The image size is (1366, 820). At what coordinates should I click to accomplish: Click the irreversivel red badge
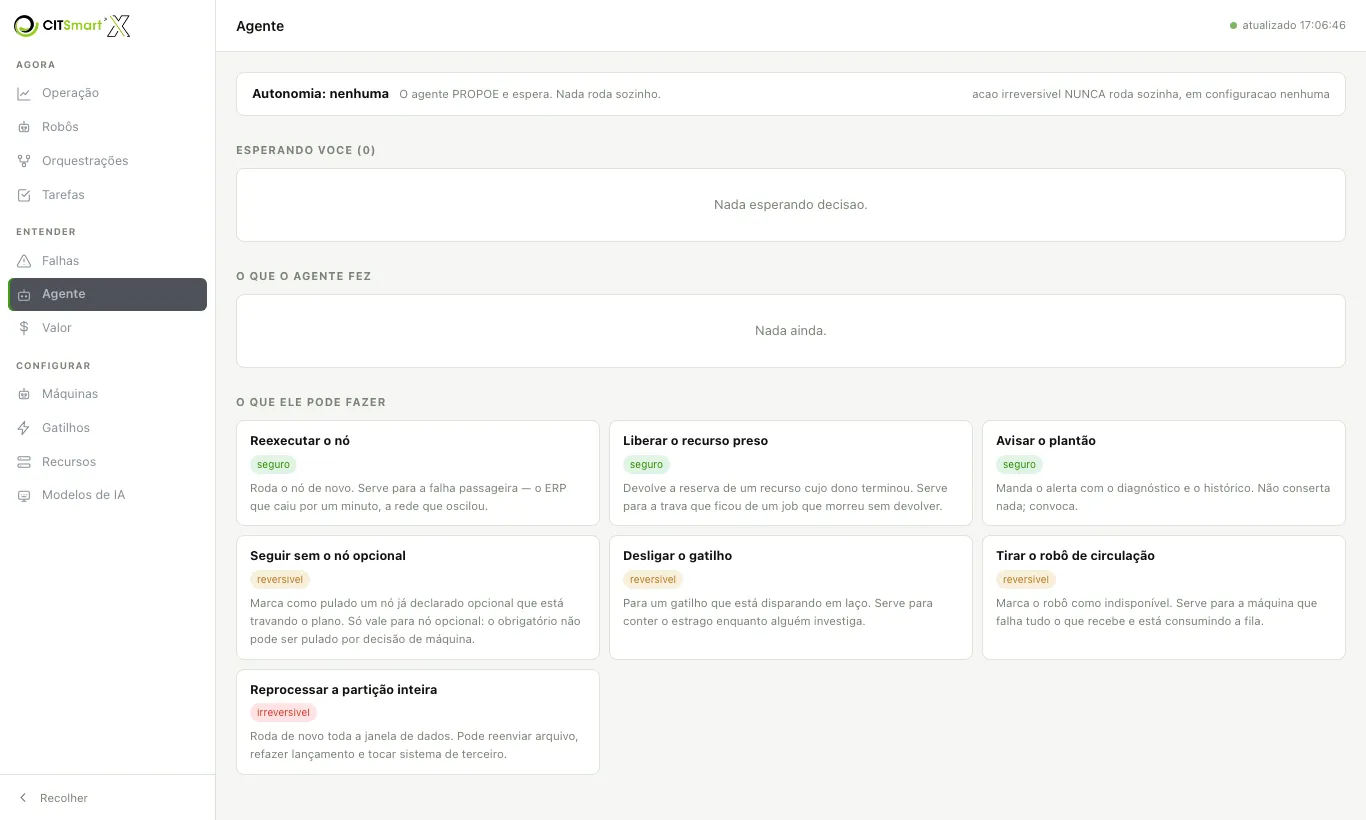point(283,713)
